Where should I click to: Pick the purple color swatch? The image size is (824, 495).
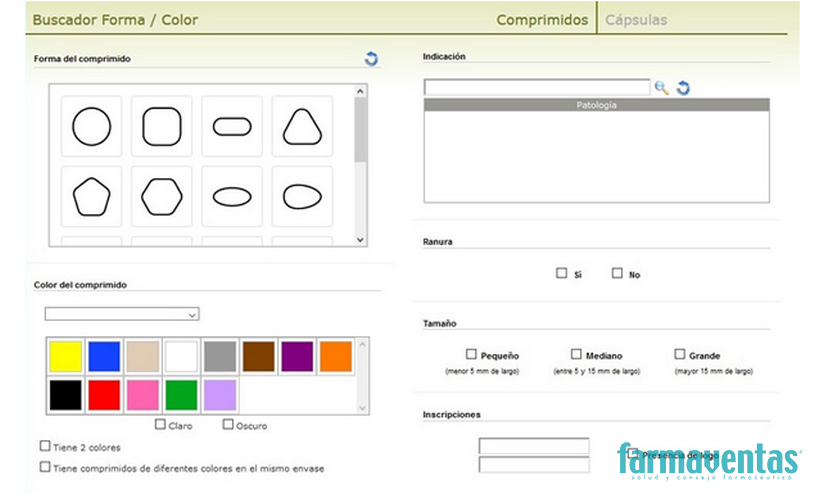pos(297,356)
